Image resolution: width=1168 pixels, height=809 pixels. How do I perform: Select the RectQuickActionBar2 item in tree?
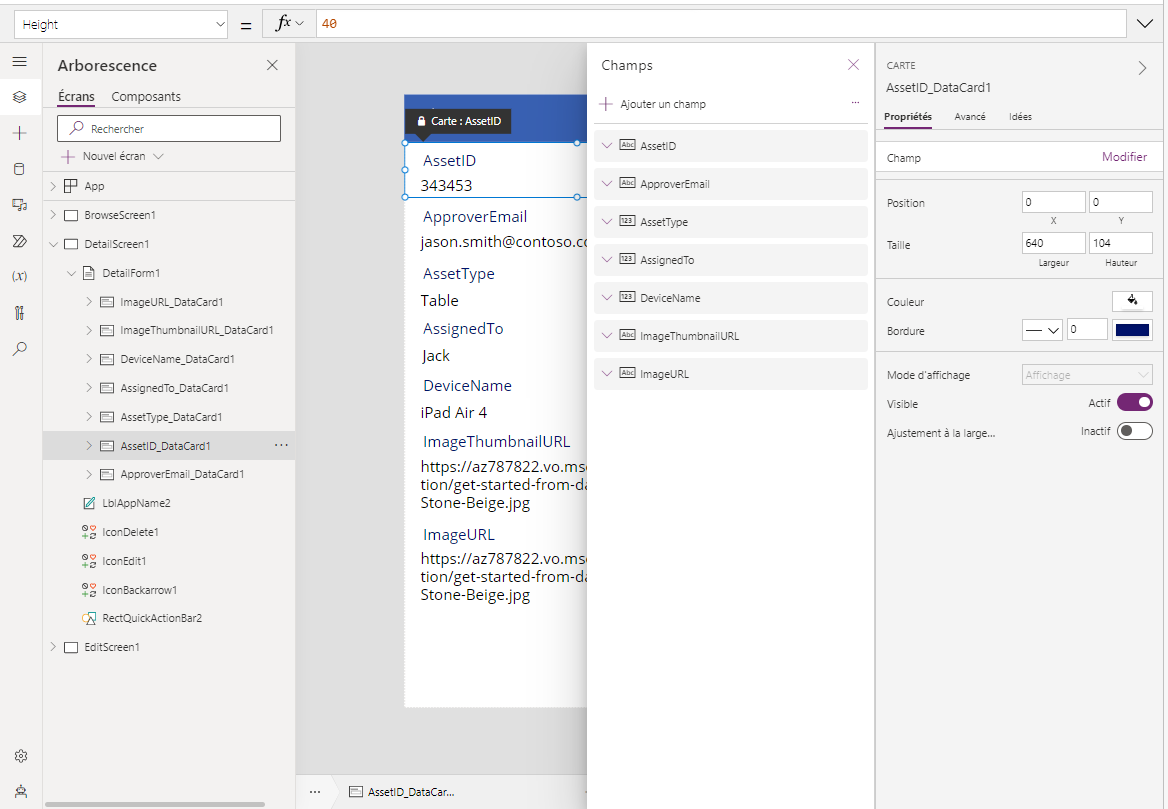(x=152, y=618)
